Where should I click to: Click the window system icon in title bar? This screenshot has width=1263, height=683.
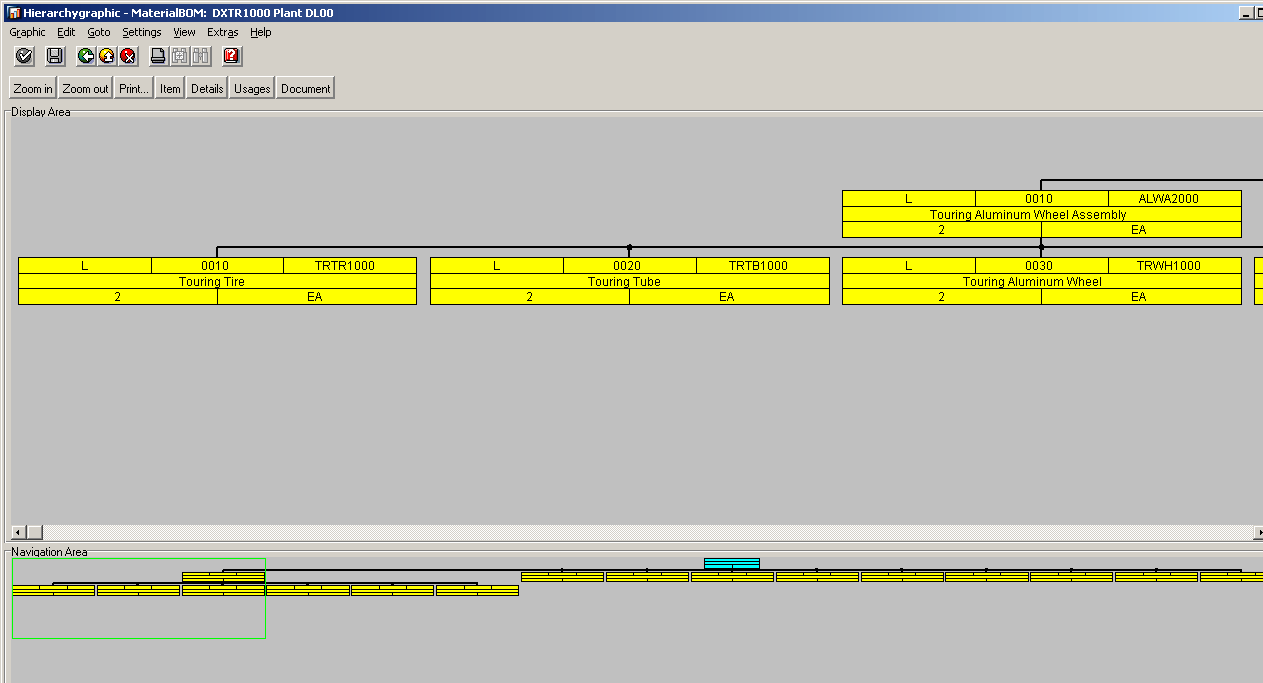(13, 13)
